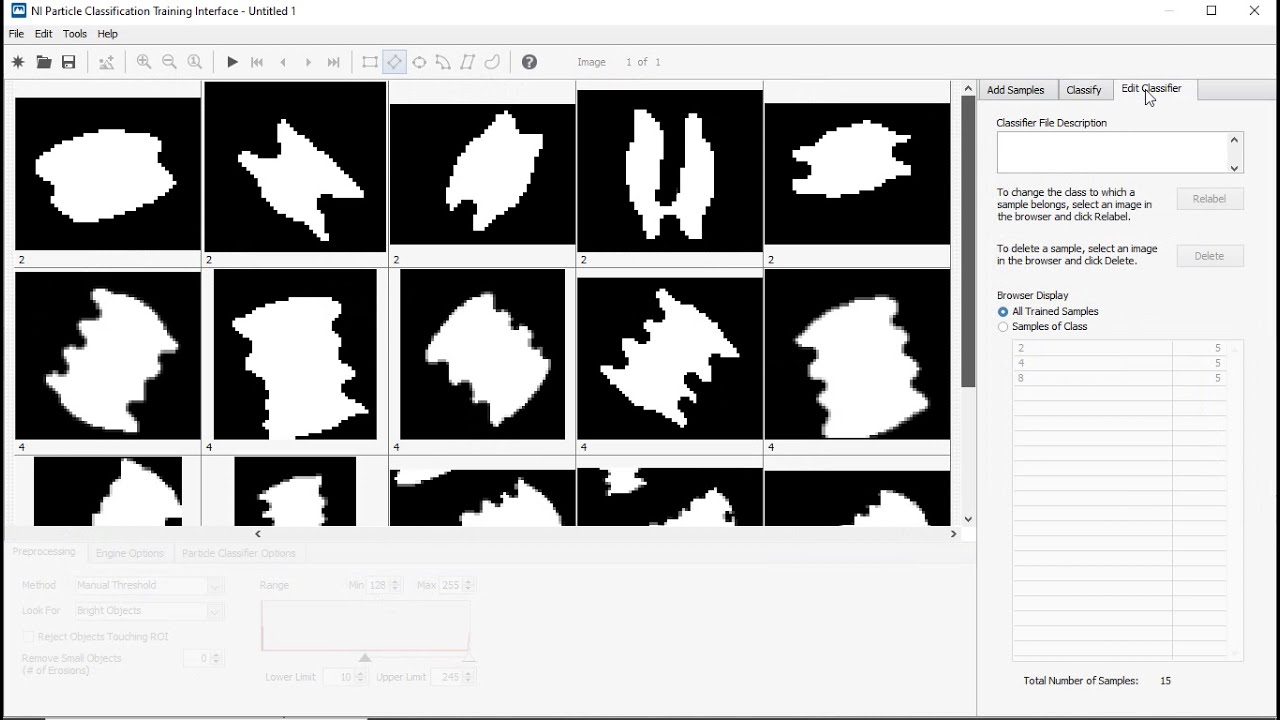Jump to the first image

click(257, 62)
